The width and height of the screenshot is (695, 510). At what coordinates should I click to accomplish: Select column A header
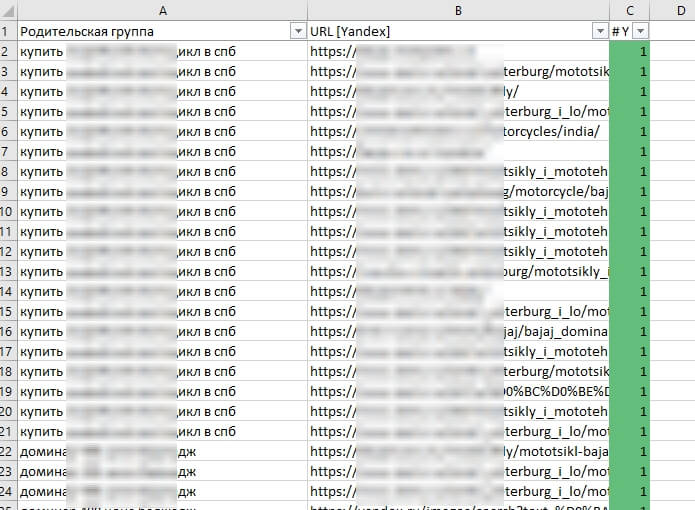pos(163,10)
